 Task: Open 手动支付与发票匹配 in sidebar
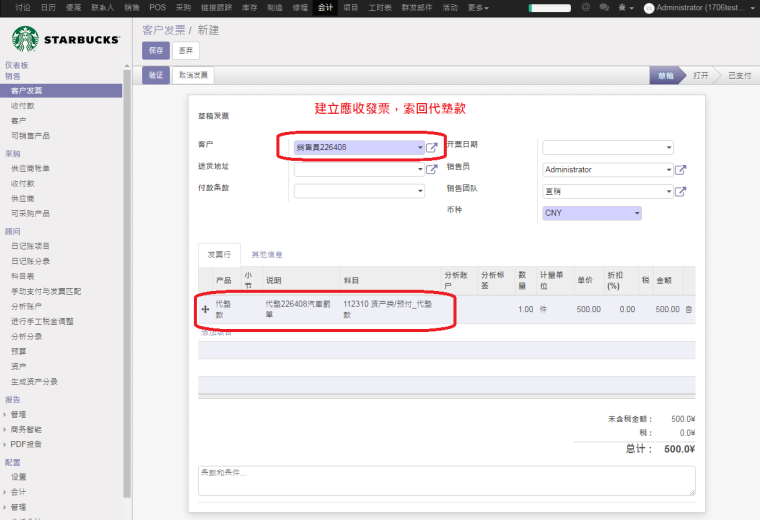(x=46, y=291)
